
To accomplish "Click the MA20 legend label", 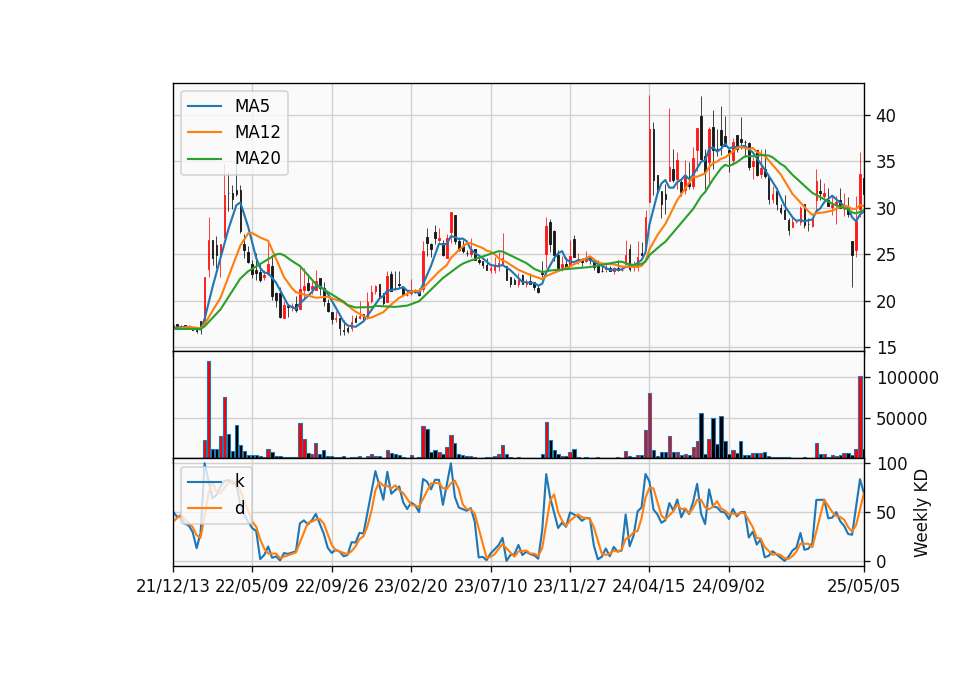I will 257,158.
